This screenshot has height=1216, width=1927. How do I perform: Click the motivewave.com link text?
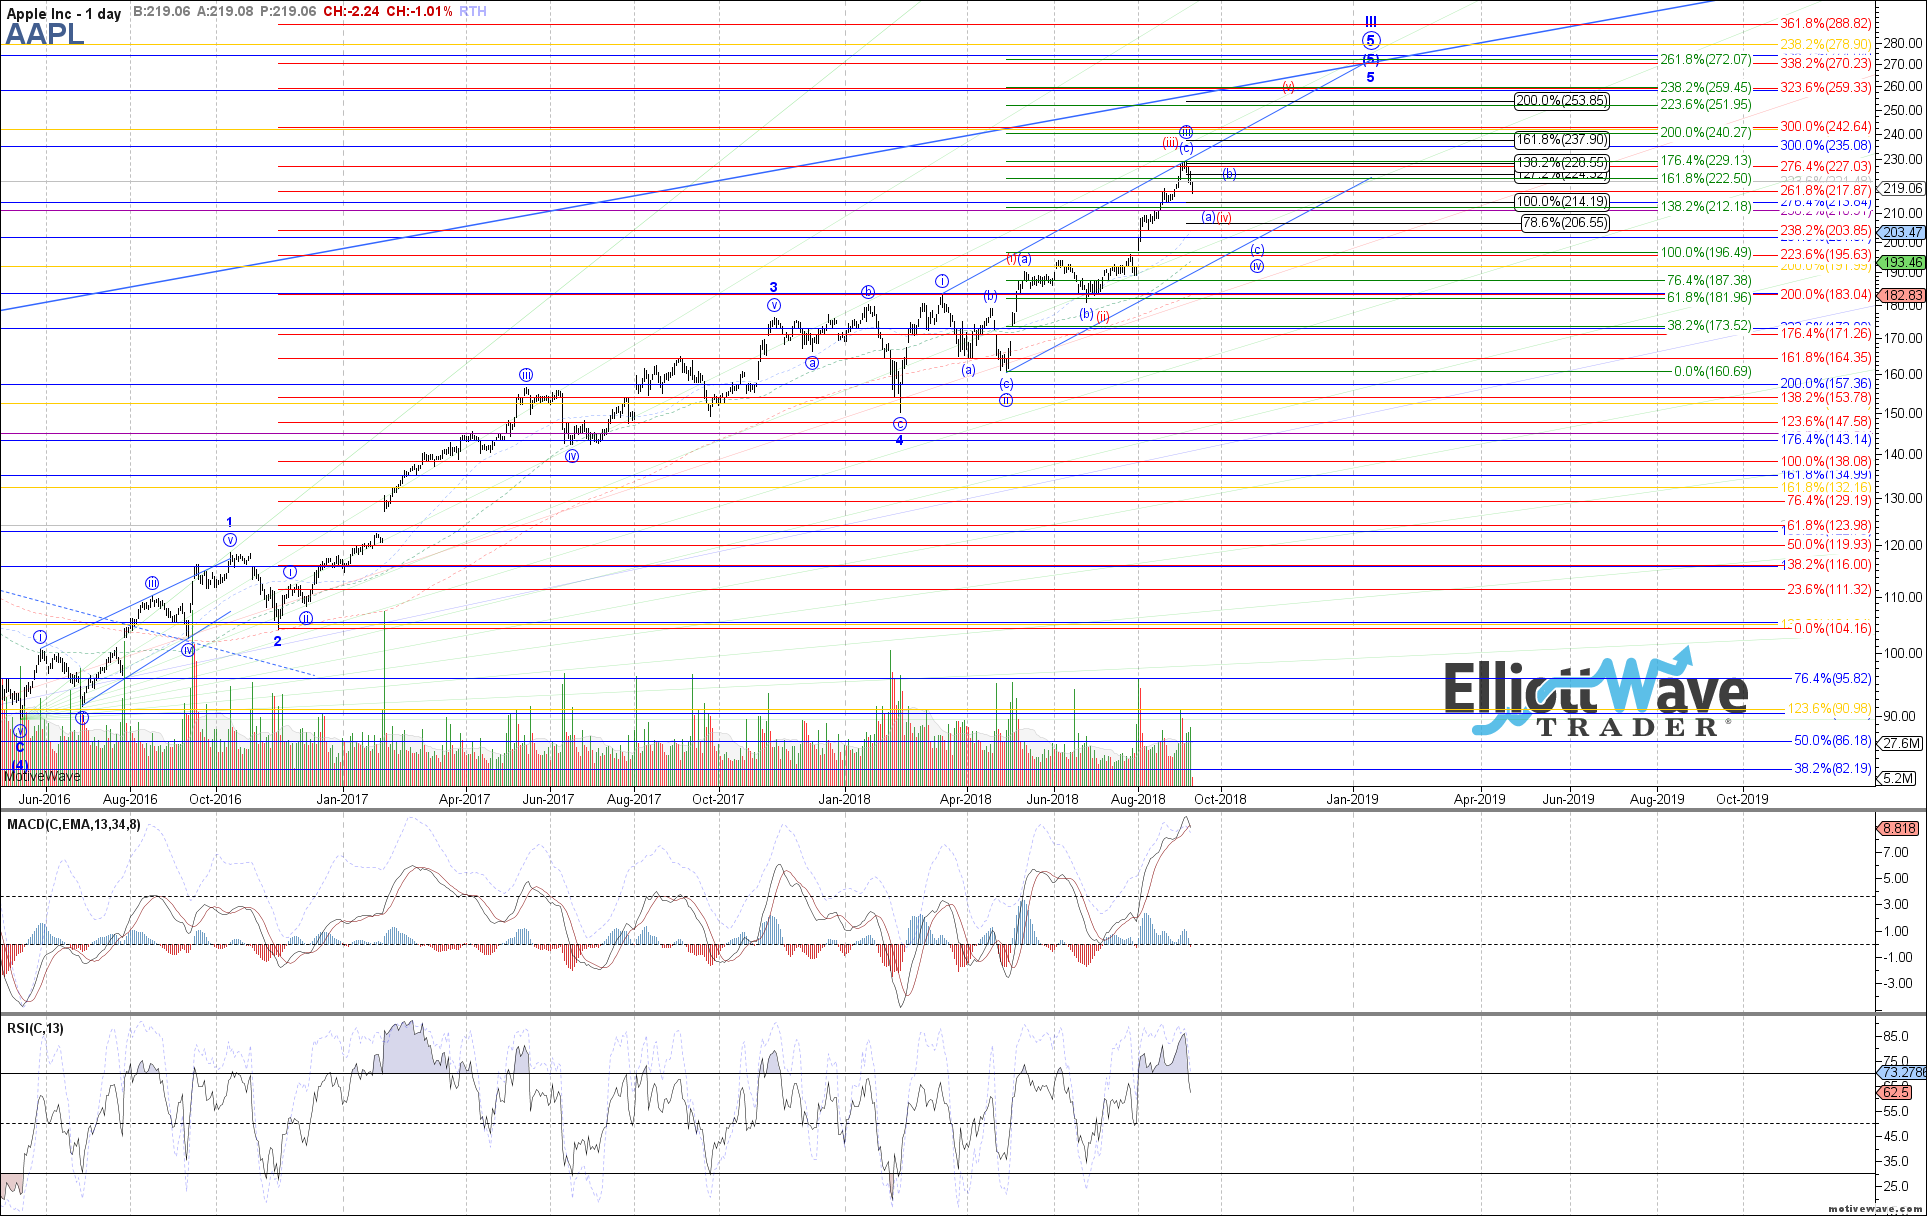(1875, 1209)
